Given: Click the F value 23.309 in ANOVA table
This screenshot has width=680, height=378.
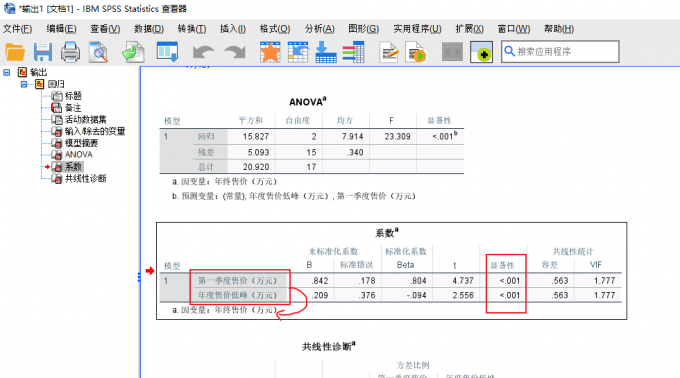Looking at the screenshot, I should [397, 137].
